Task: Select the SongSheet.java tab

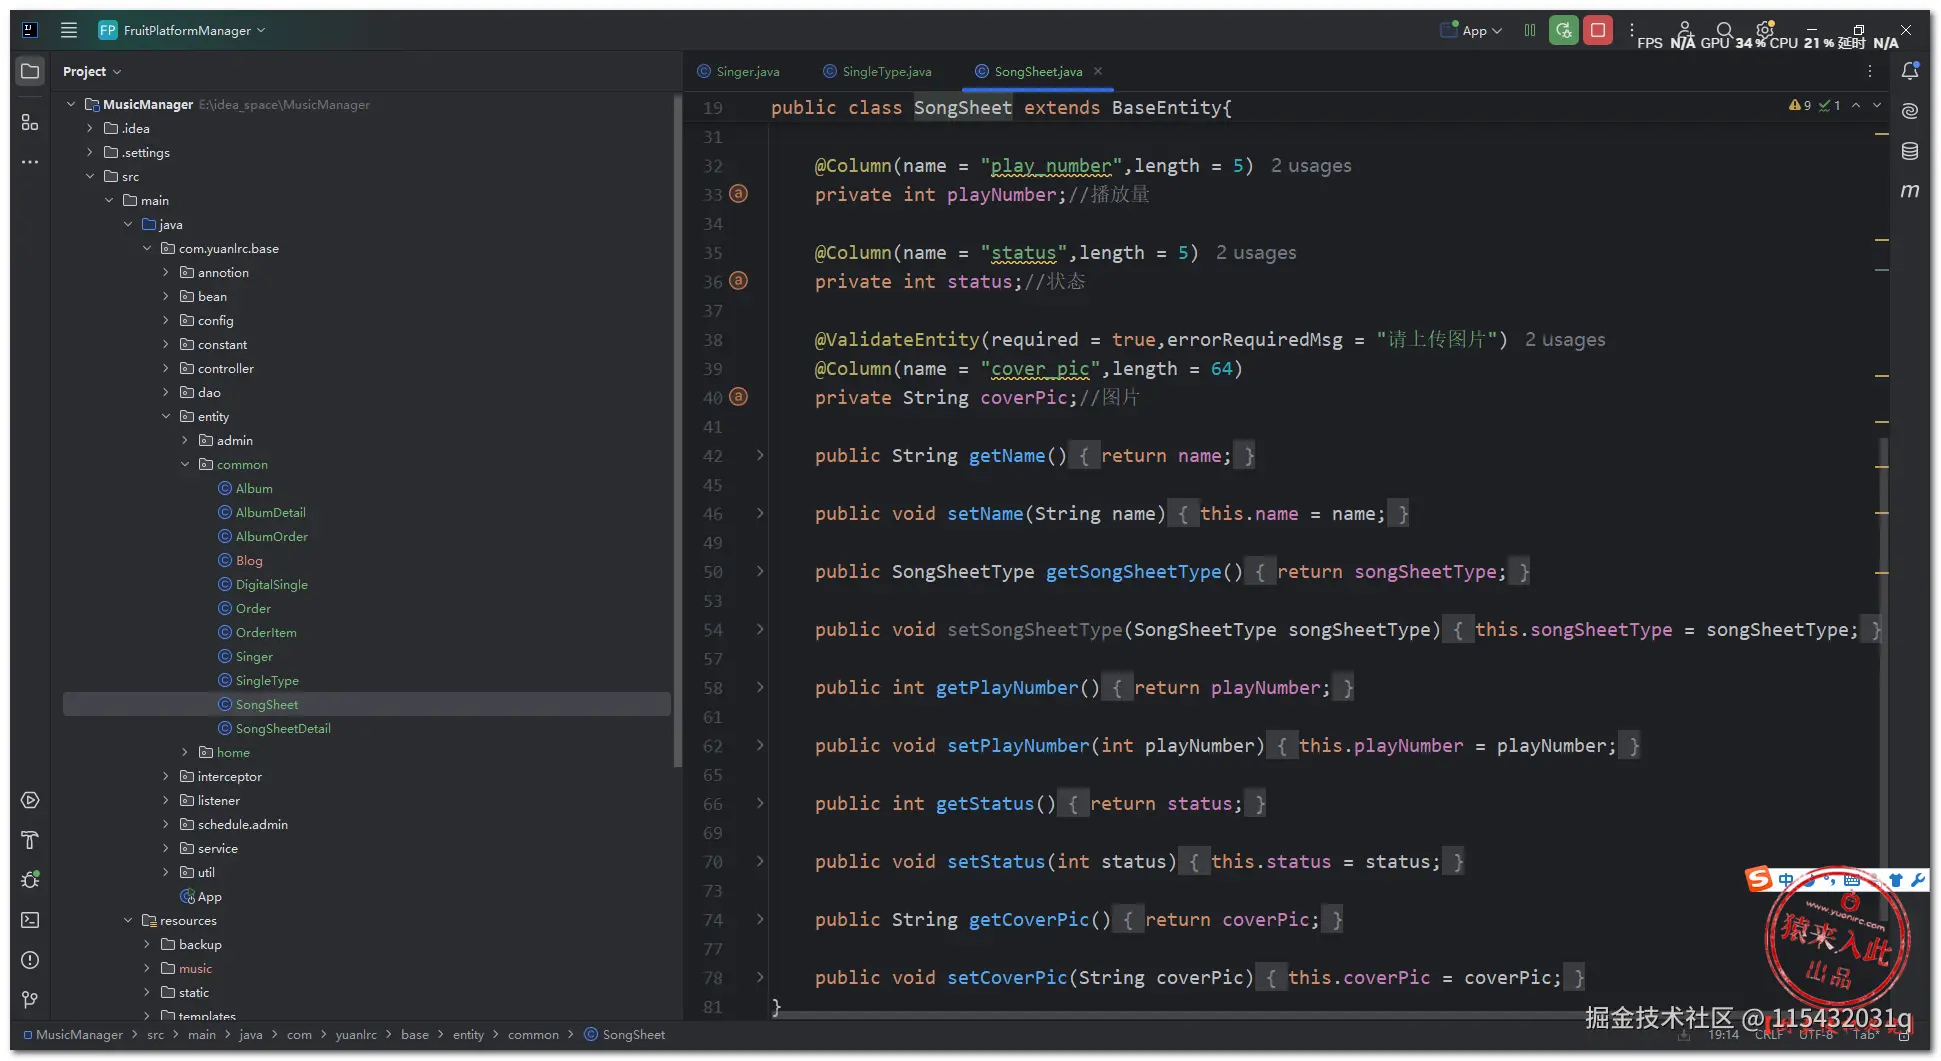Action: point(1029,71)
